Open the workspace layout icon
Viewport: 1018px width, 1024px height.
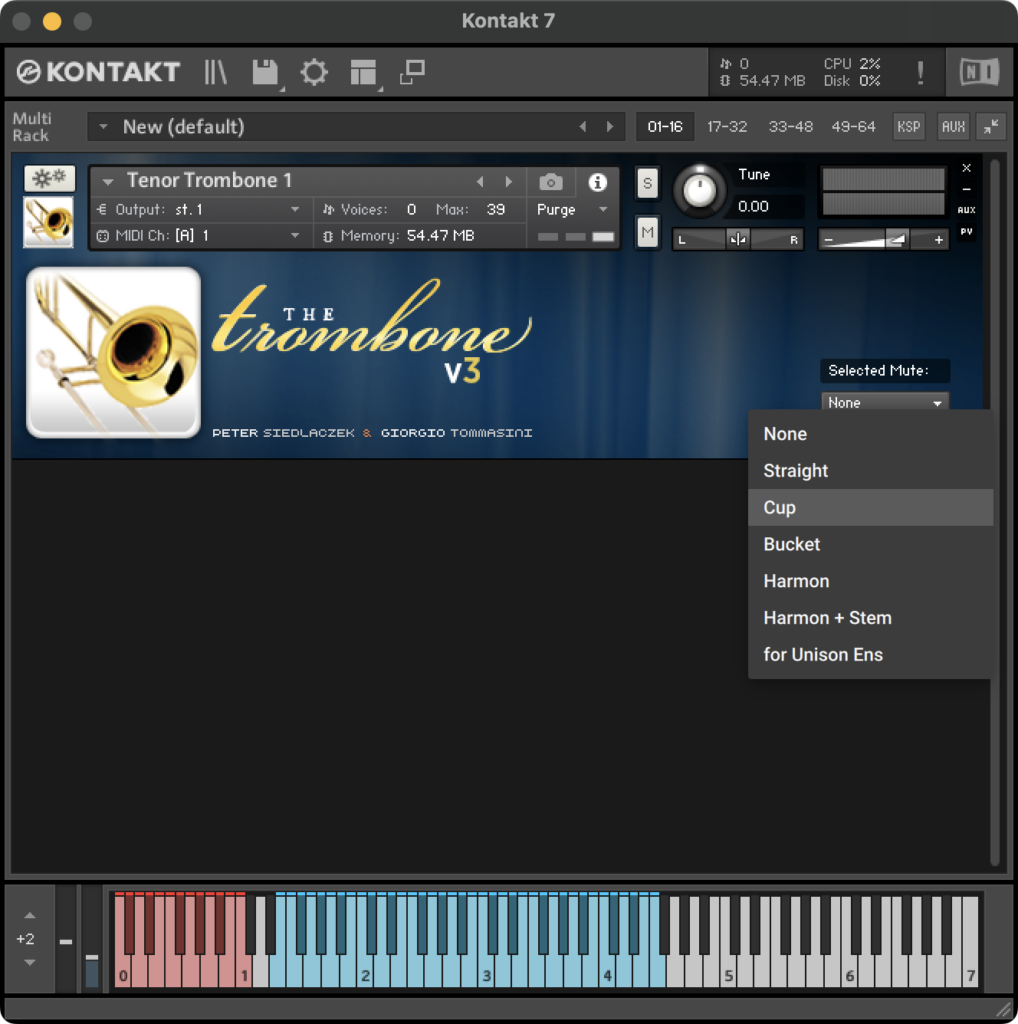tap(363, 72)
